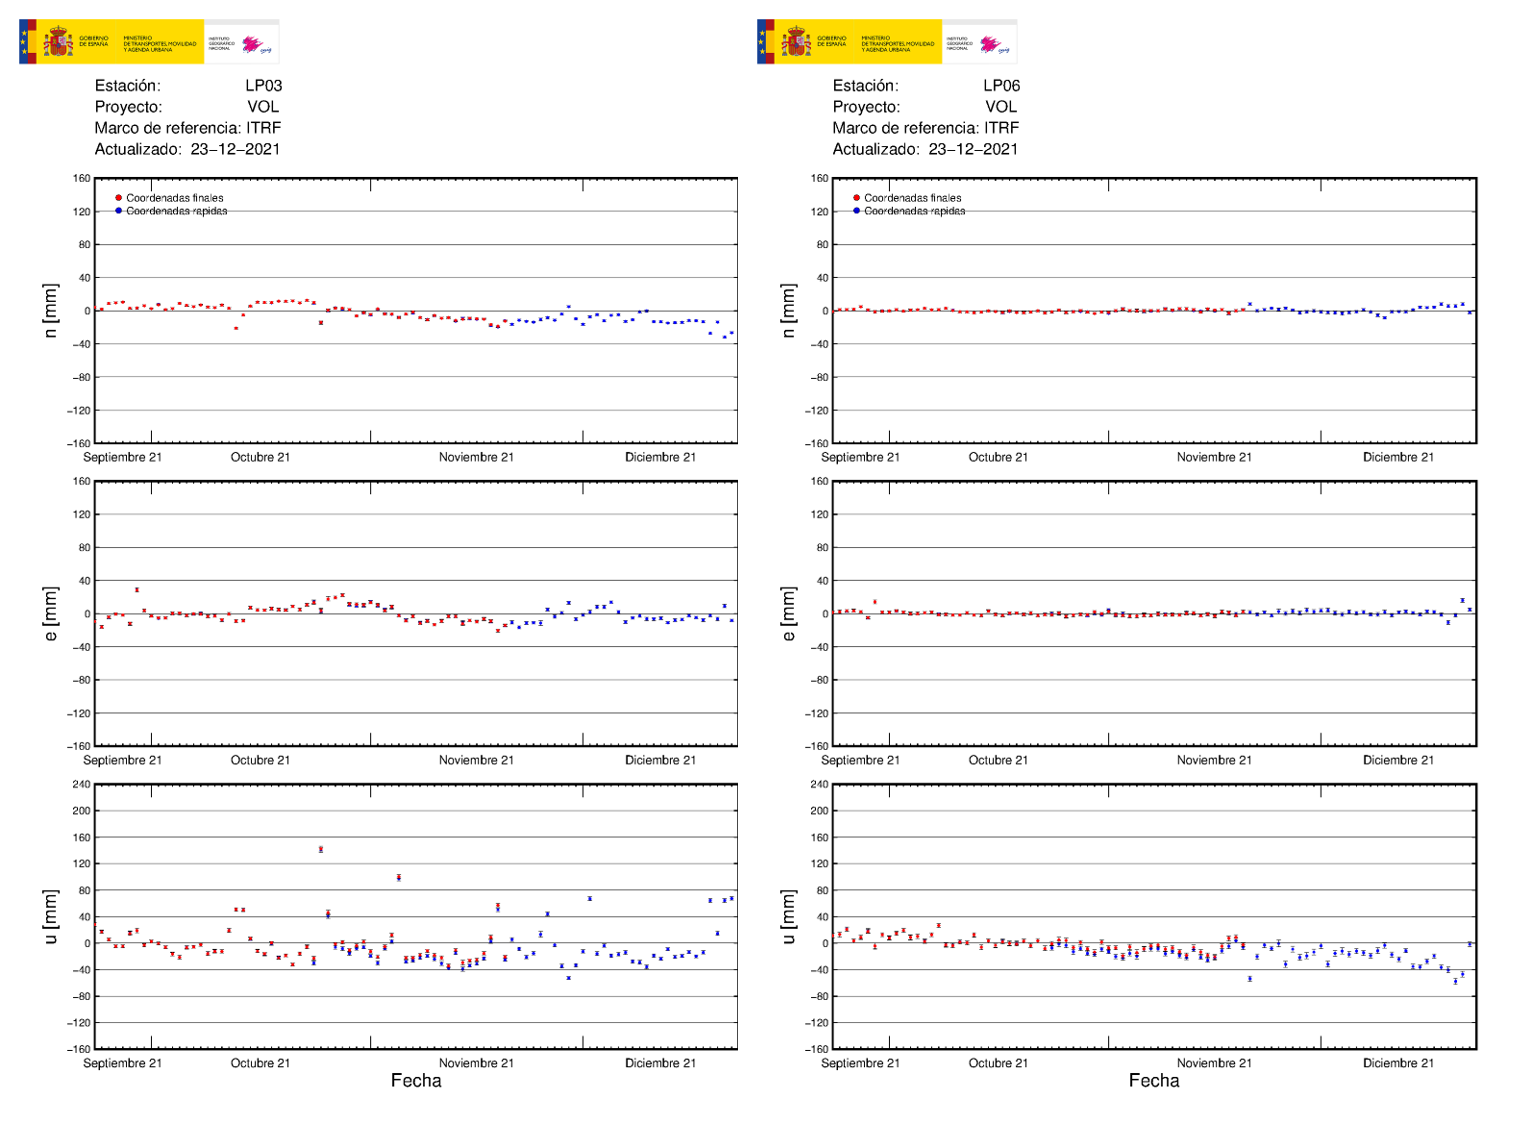The width and height of the screenshot is (1533, 1125).
Task: Click red Coordenadas finales legend dot in LP03 plot
Action: click(x=118, y=198)
